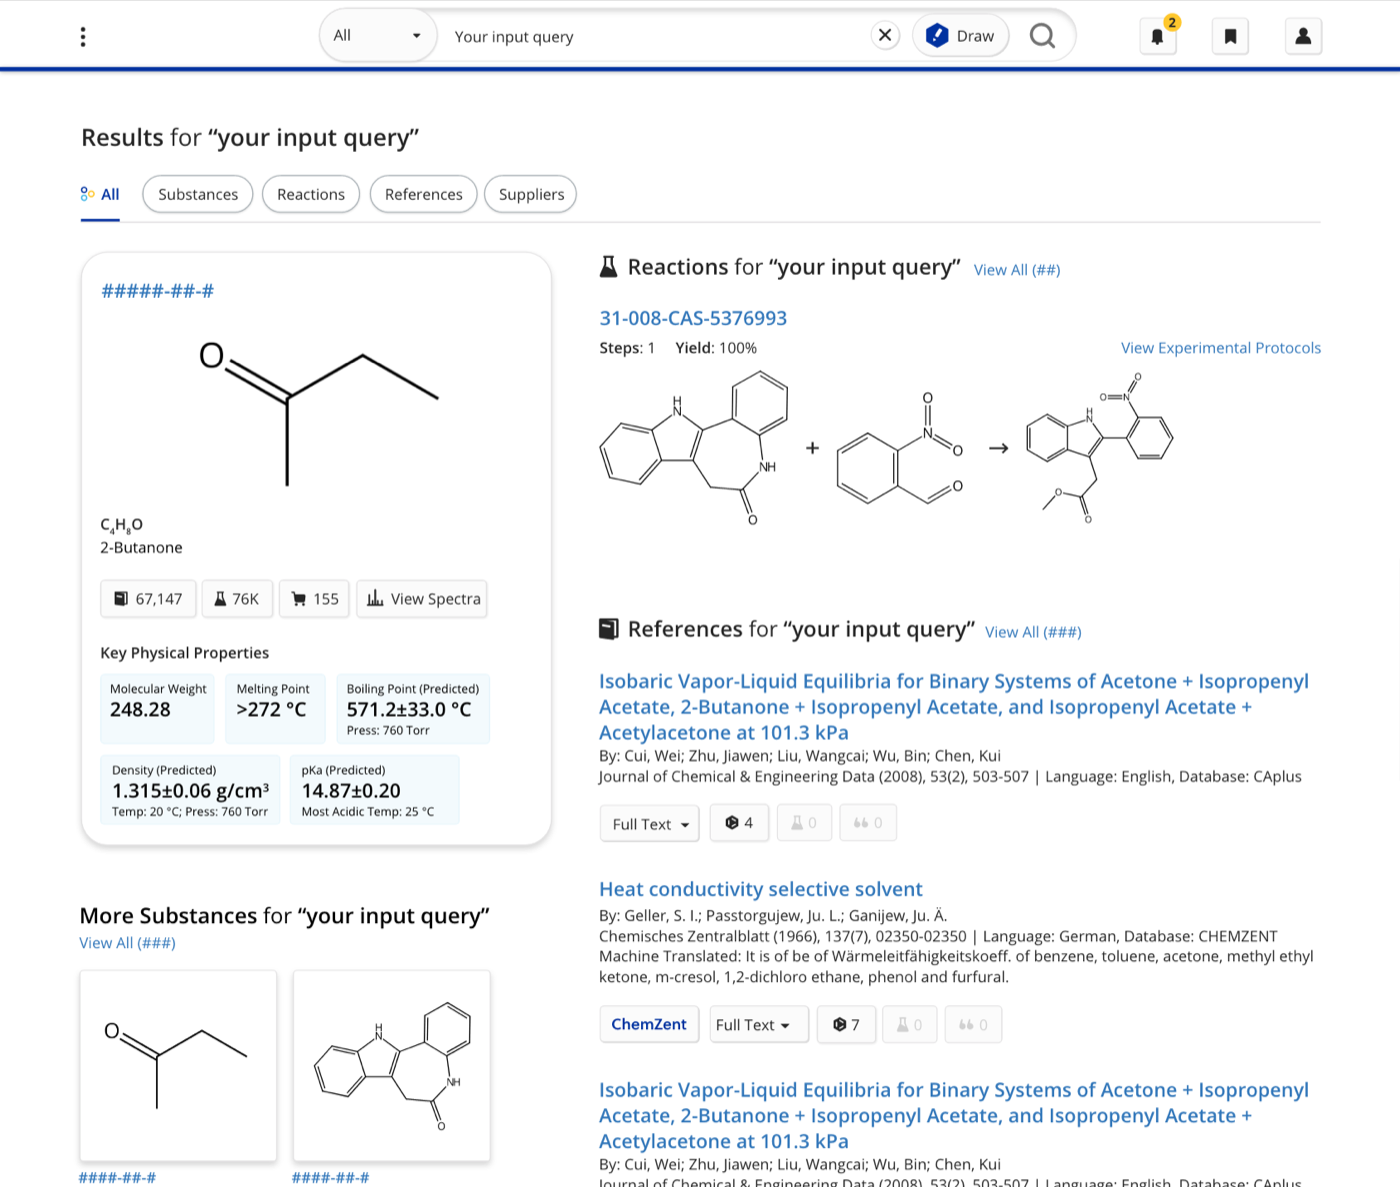Open View Experimental Protocols link
Viewport: 1400px width, 1187px height.
(1221, 348)
